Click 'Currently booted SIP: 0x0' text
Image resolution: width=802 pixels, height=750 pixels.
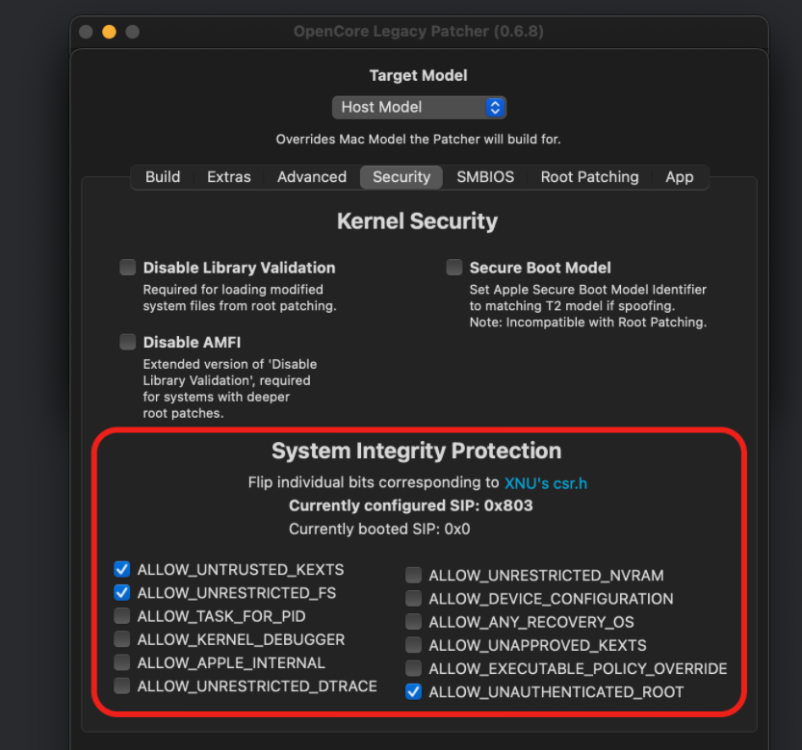[380, 529]
